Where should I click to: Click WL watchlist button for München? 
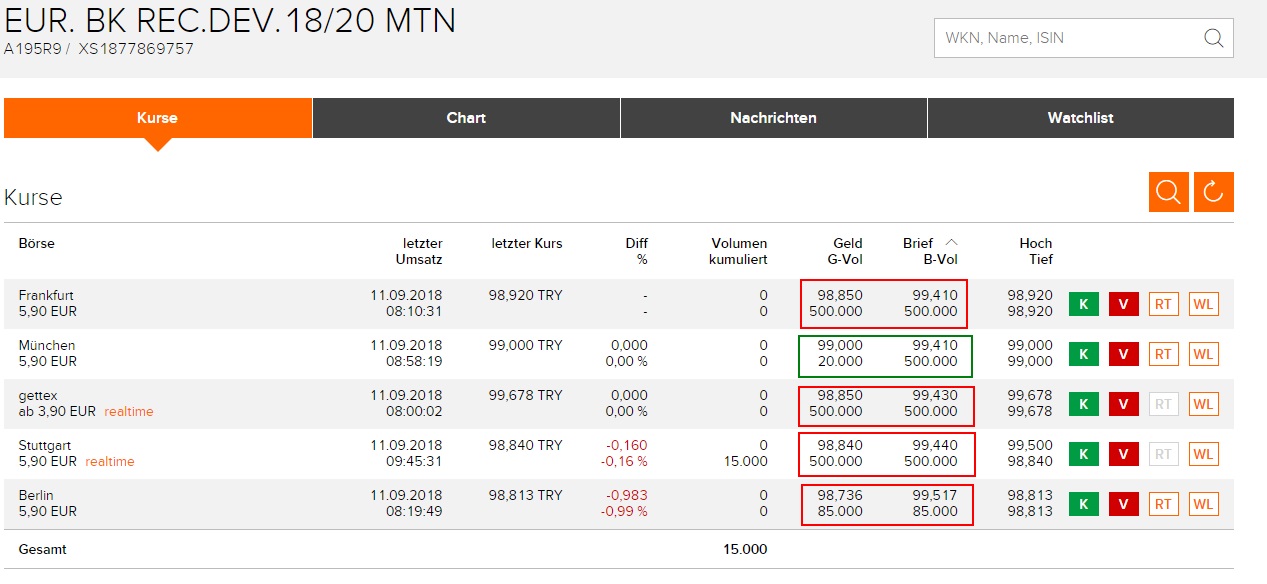(x=1203, y=354)
